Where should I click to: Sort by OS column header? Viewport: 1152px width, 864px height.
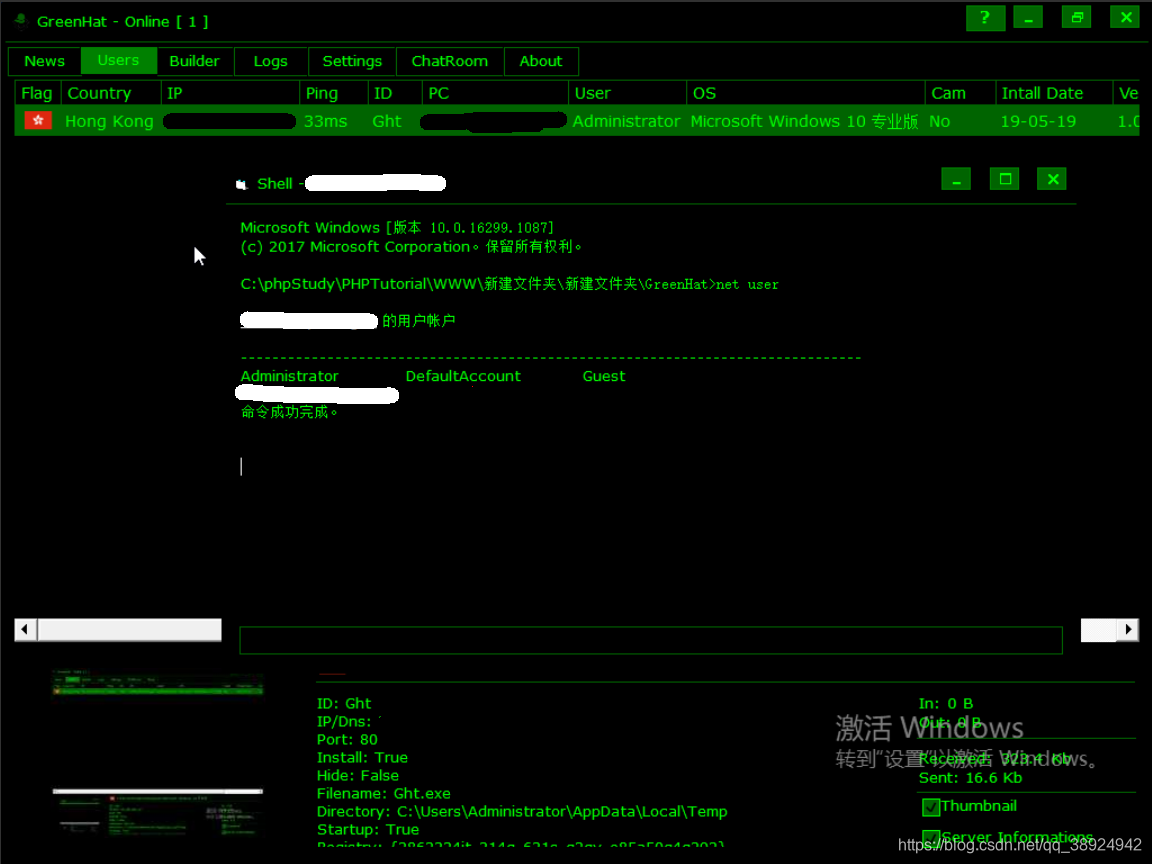tap(806, 93)
